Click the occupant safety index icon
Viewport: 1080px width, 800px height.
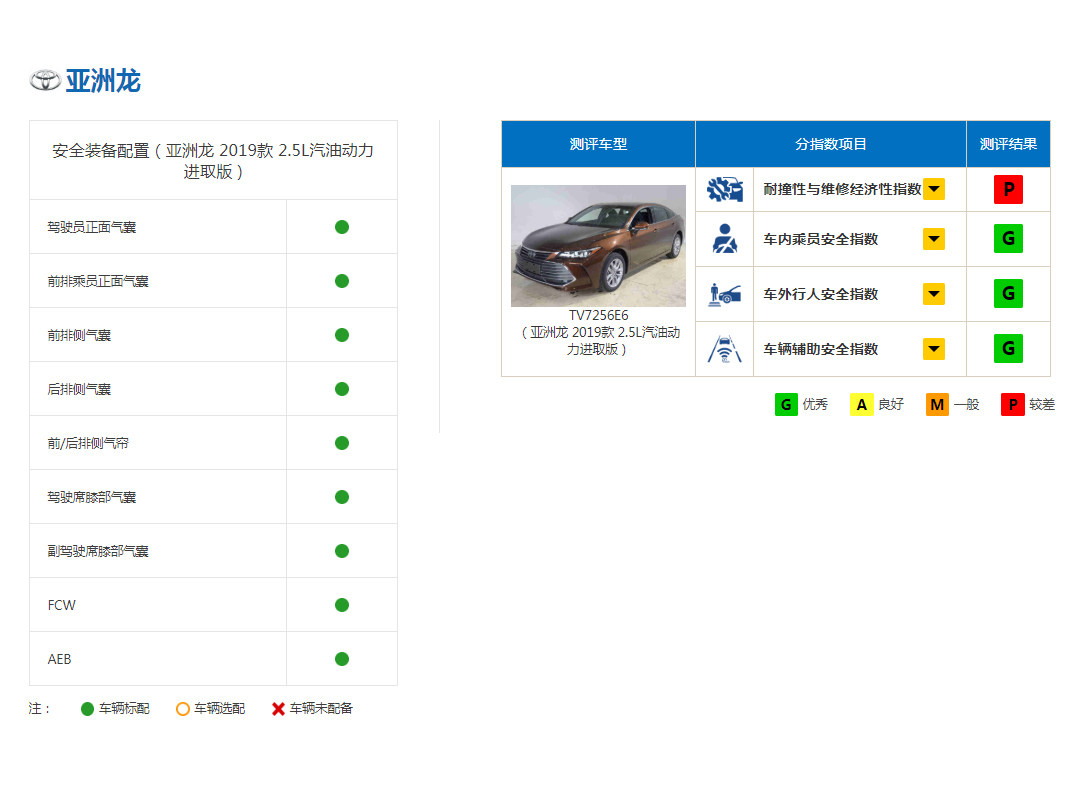pos(724,239)
